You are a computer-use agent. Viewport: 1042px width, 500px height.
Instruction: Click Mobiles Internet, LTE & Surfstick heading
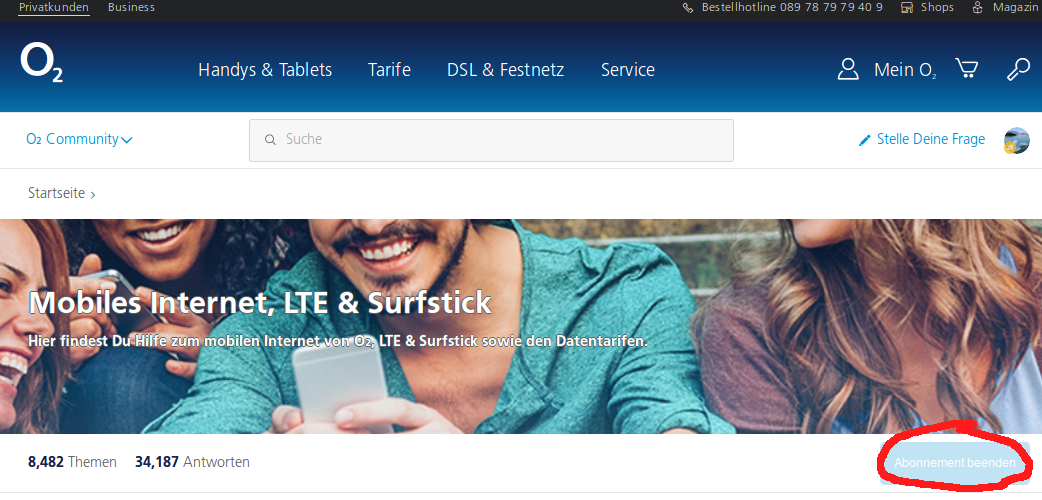pyautogui.click(x=260, y=303)
